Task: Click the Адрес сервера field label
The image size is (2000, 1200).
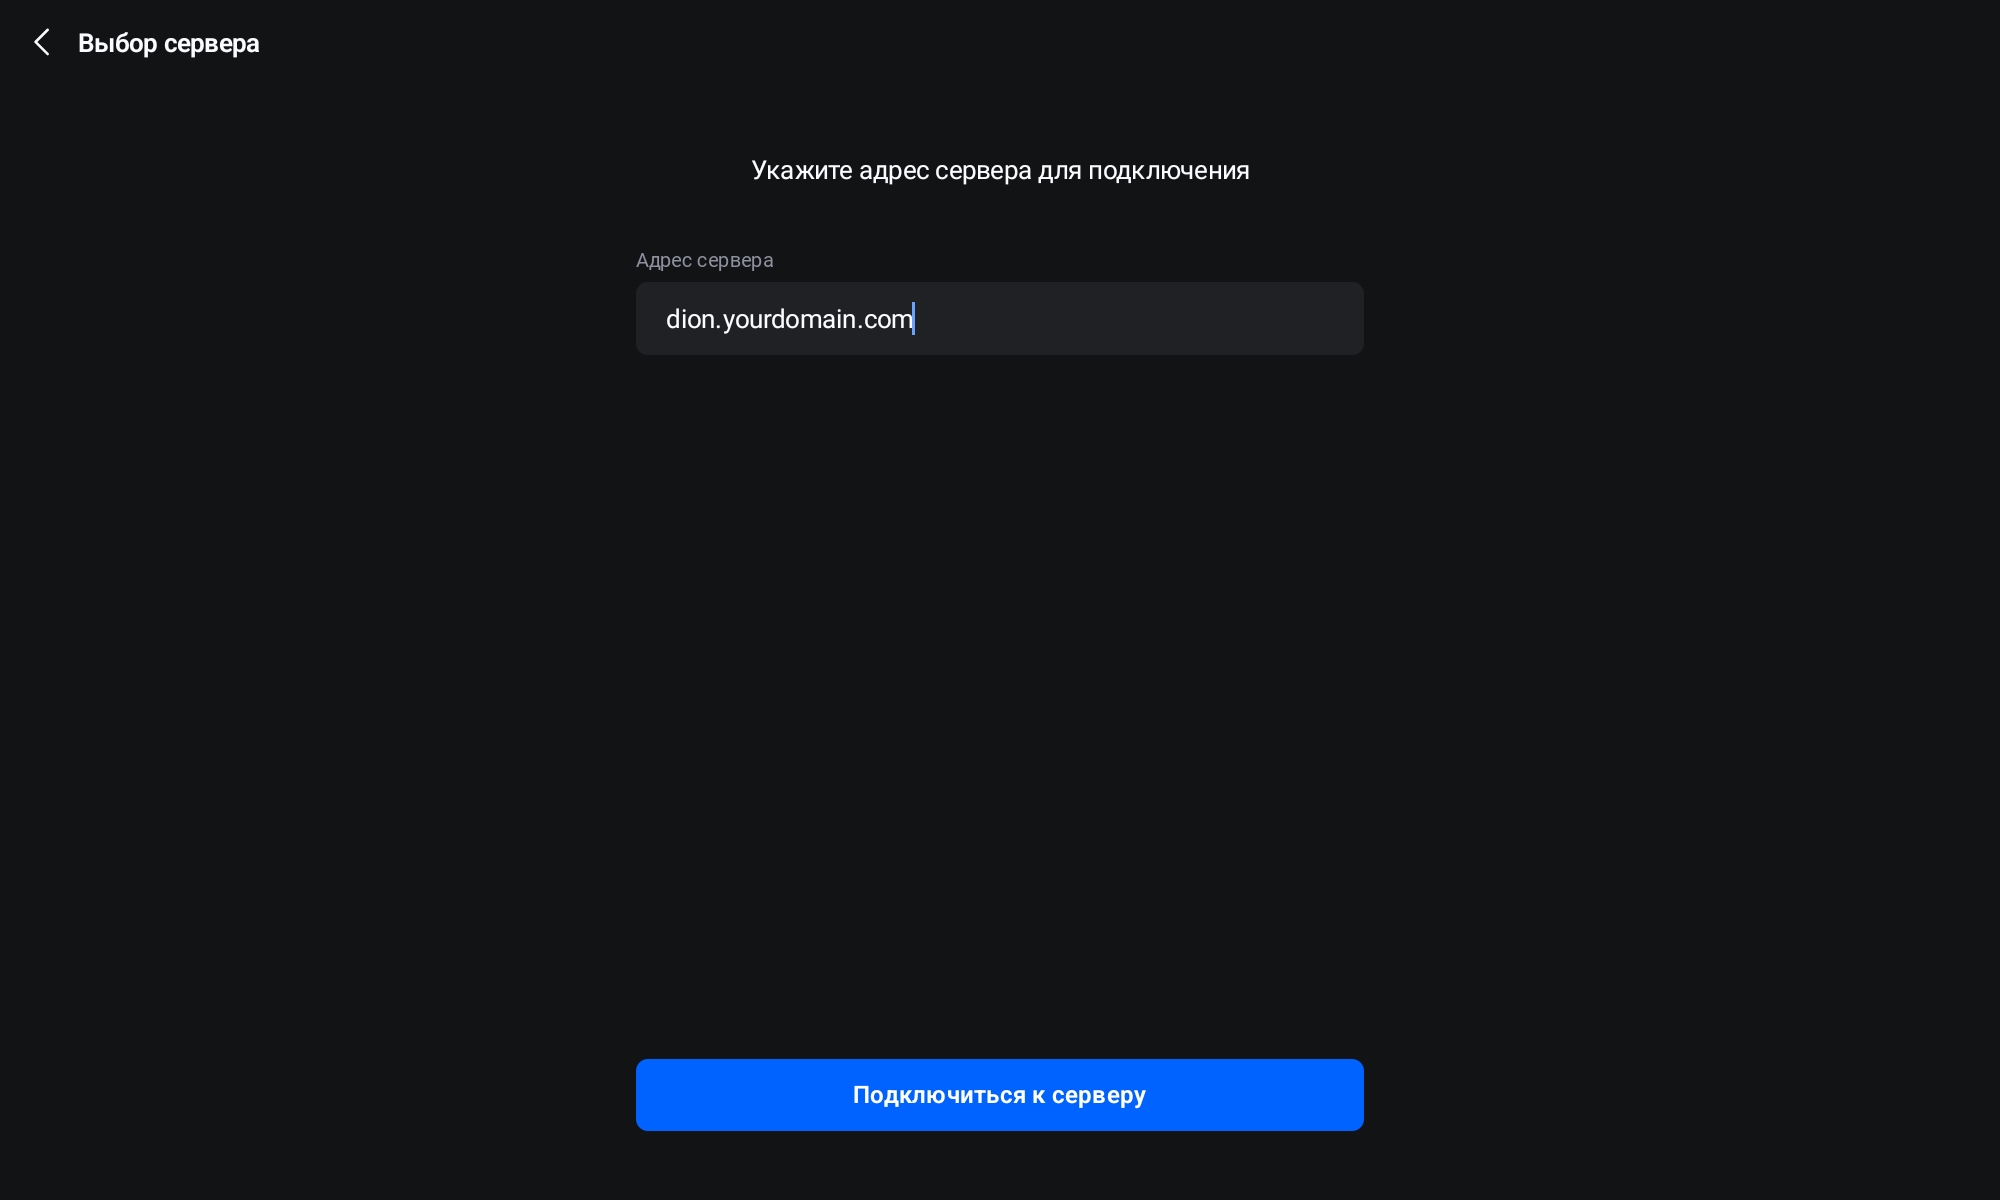Action: pyautogui.click(x=705, y=260)
